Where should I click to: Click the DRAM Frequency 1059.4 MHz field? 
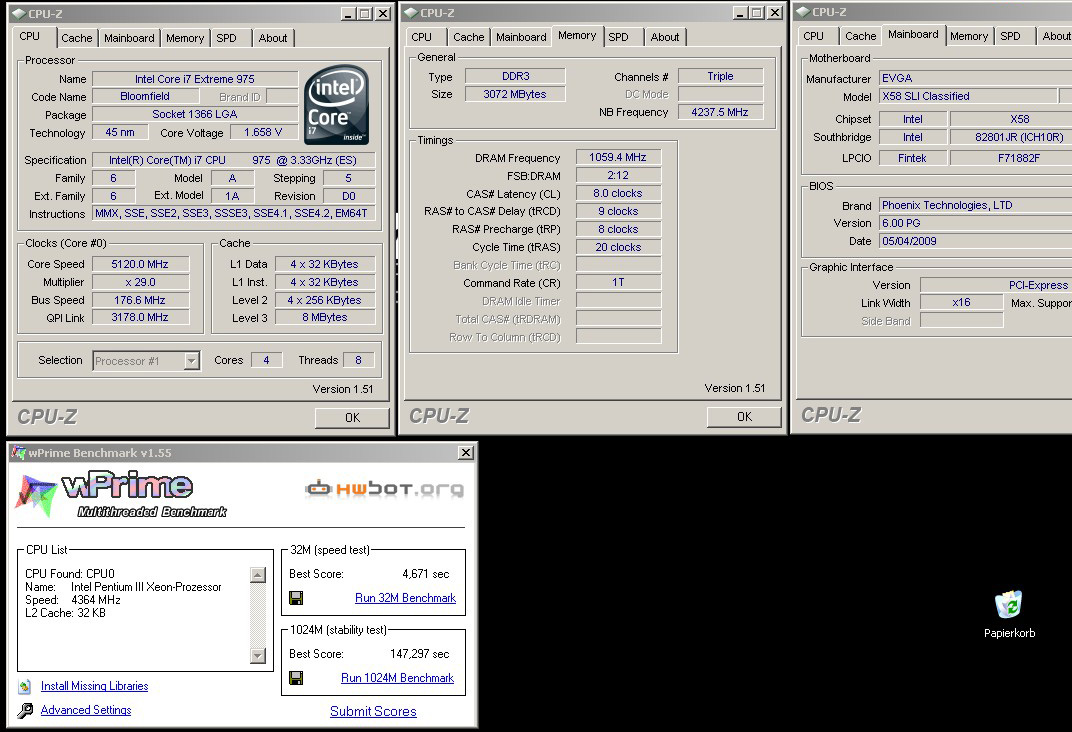[x=618, y=157]
